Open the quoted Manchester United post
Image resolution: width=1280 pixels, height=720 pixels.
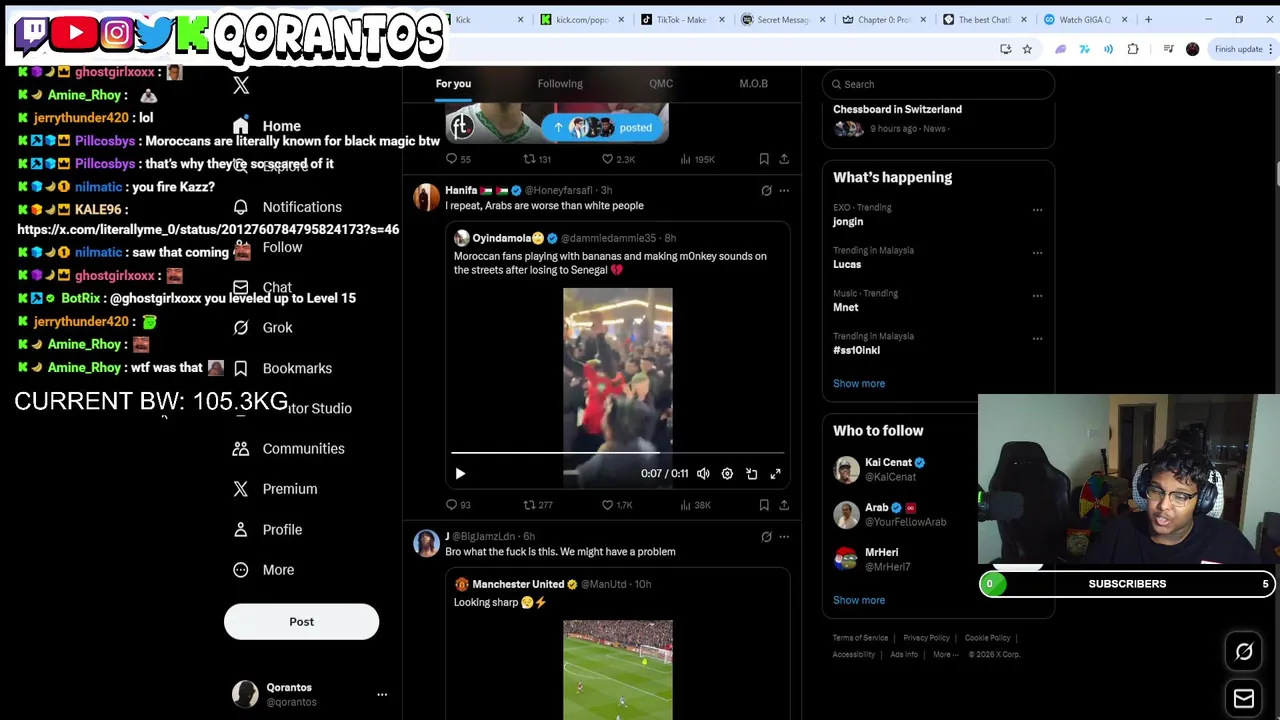pyautogui.click(x=618, y=645)
